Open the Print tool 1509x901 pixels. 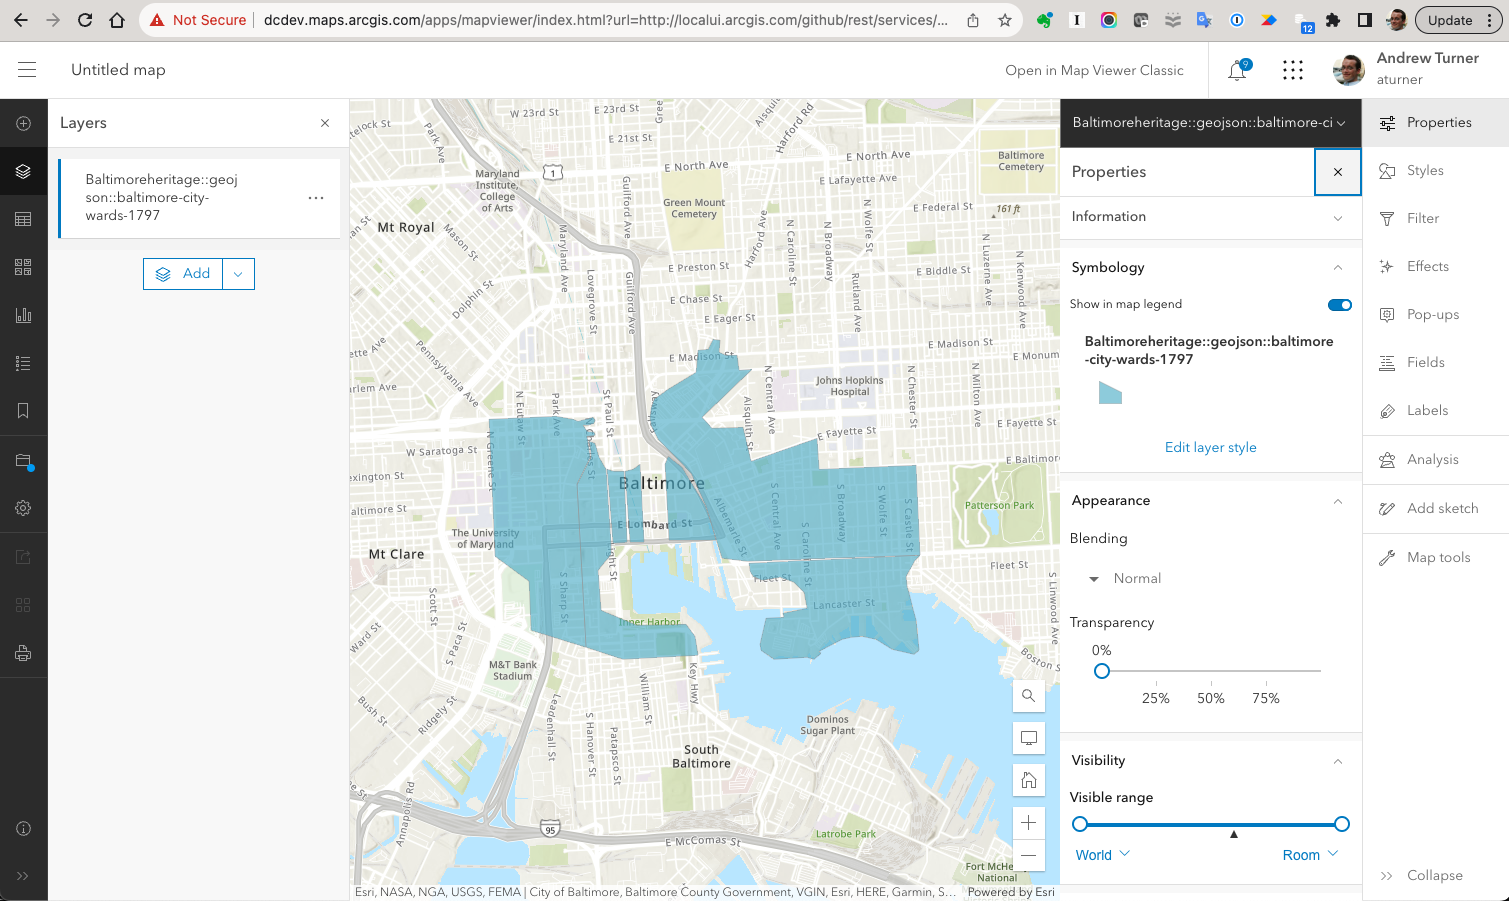[24, 652]
